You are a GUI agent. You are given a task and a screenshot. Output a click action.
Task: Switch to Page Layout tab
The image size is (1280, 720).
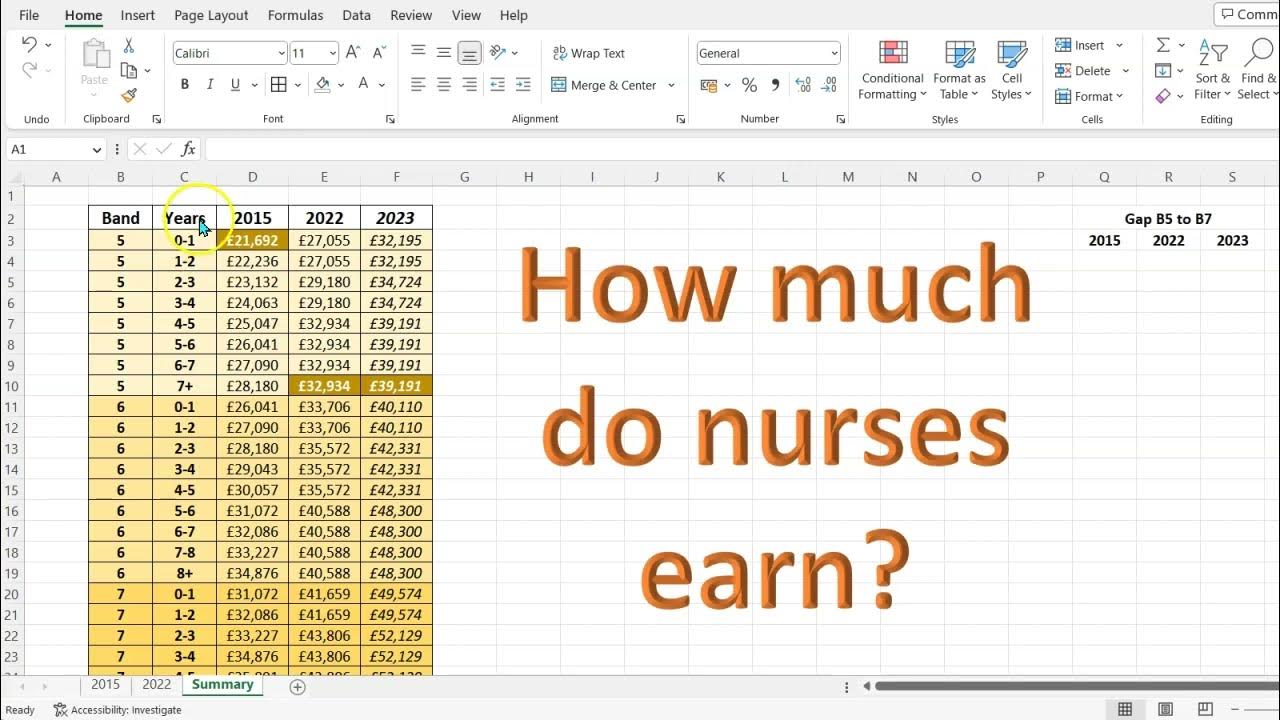(x=211, y=15)
